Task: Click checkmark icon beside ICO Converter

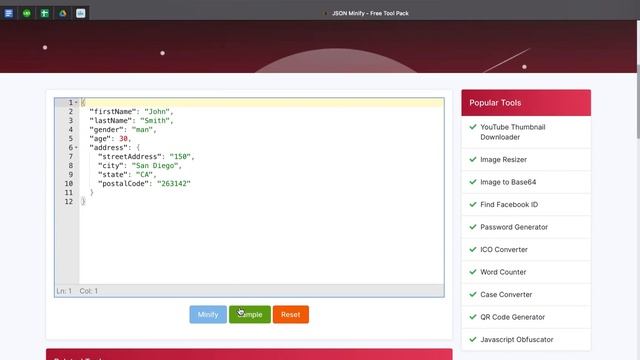Action: point(473,249)
